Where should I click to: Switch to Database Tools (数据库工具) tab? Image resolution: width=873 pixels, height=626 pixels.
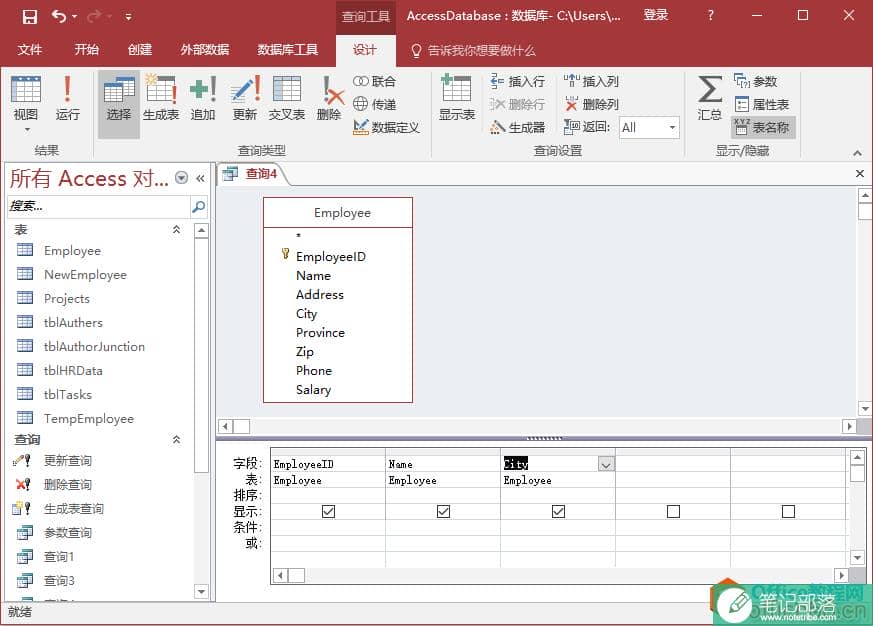pos(287,50)
